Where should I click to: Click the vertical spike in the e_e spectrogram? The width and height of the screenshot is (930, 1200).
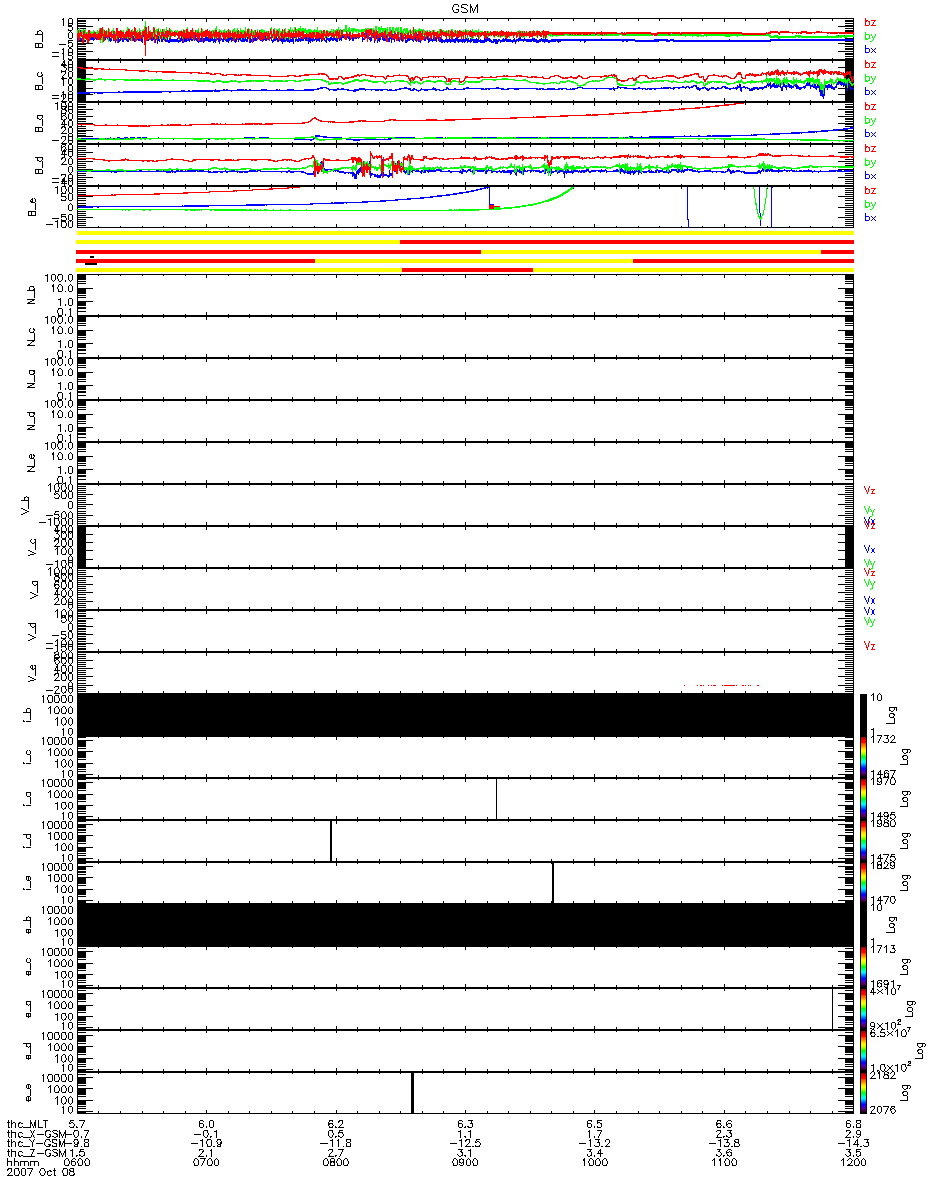[412, 1091]
